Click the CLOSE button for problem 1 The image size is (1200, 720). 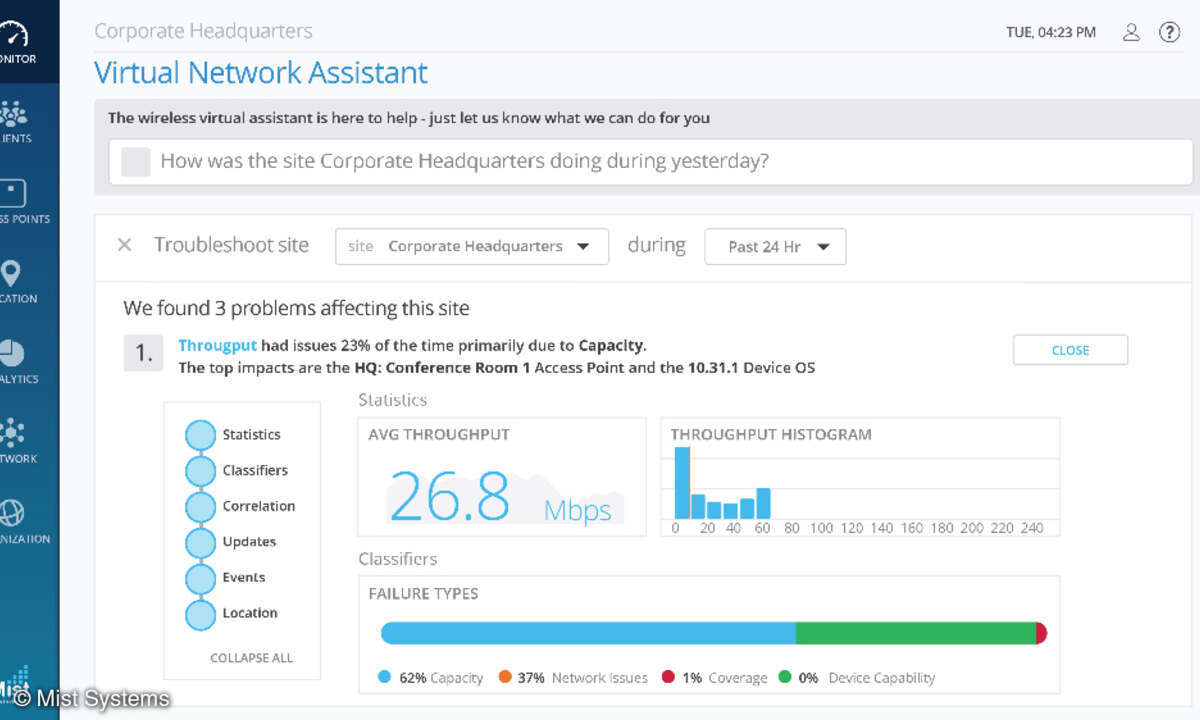(1070, 350)
